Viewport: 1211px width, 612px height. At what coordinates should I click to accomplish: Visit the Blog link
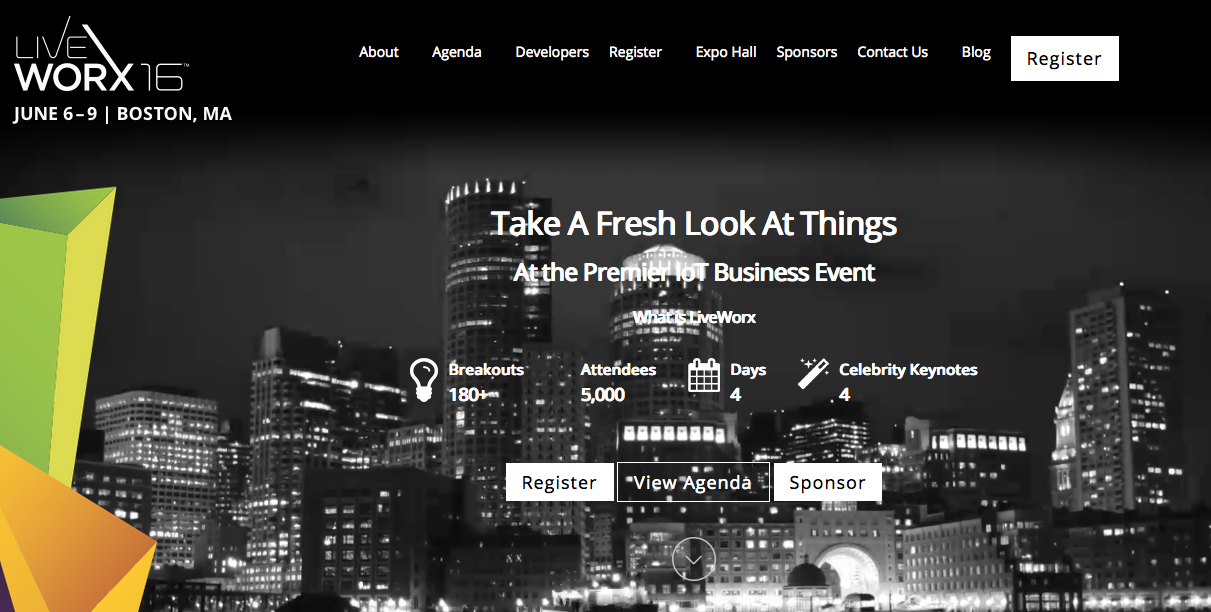[976, 52]
